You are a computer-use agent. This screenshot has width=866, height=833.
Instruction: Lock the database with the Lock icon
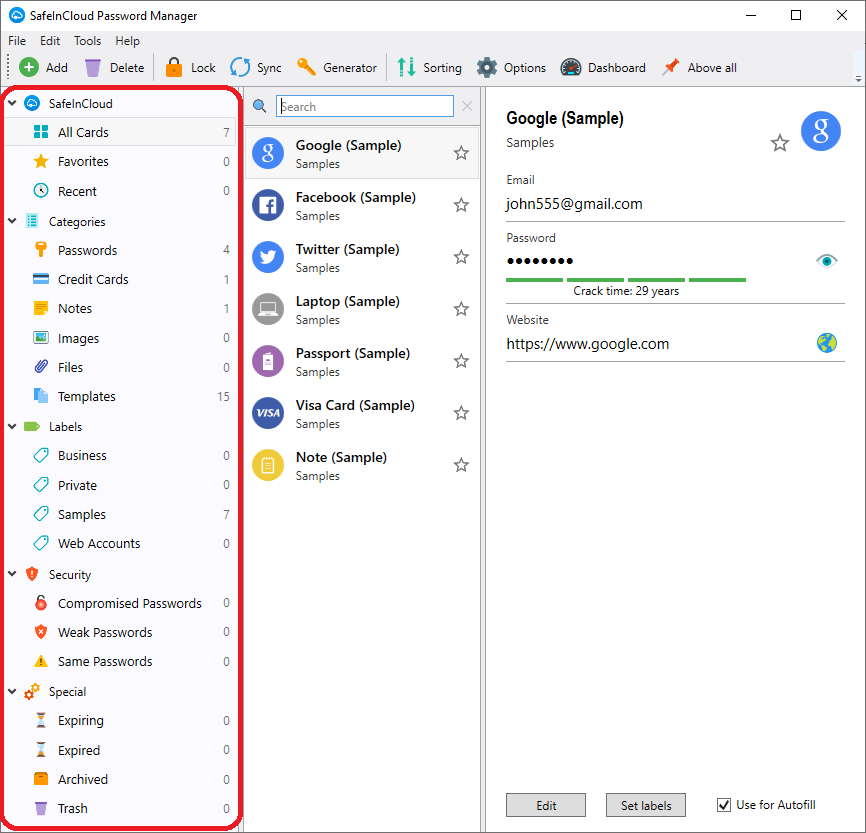tap(174, 67)
